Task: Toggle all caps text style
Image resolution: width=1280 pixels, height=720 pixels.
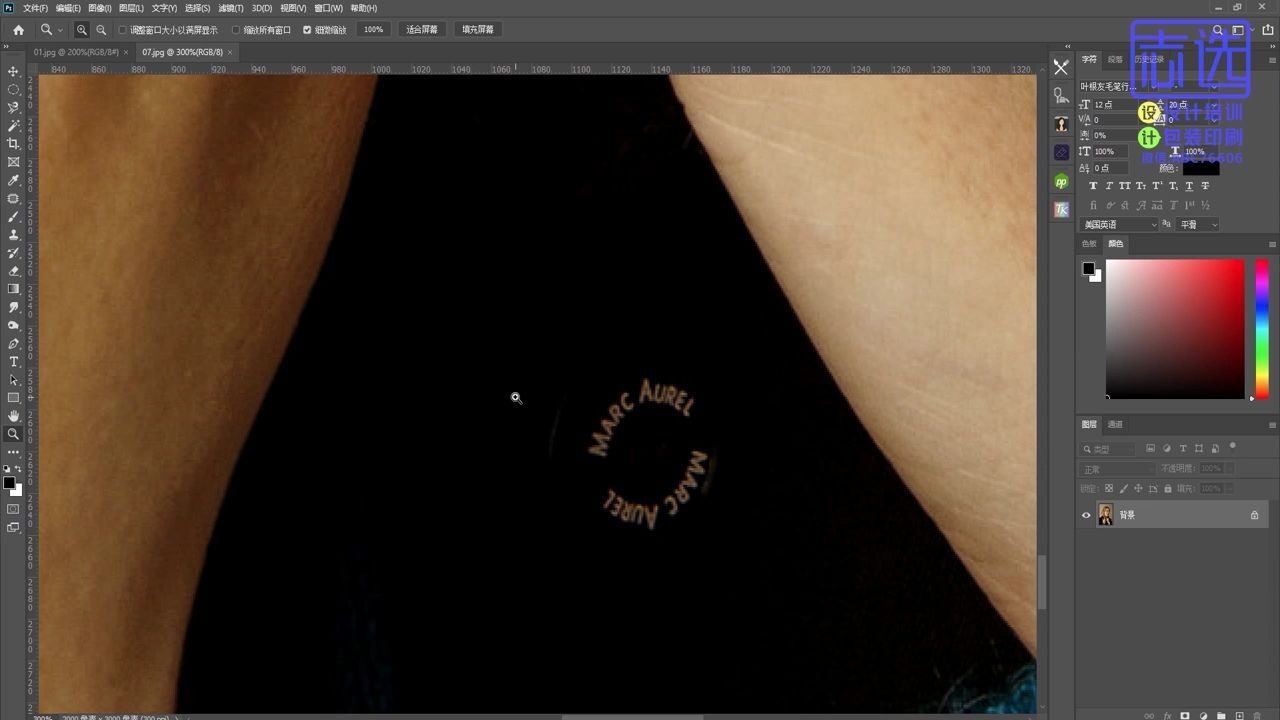Action: pos(1125,186)
